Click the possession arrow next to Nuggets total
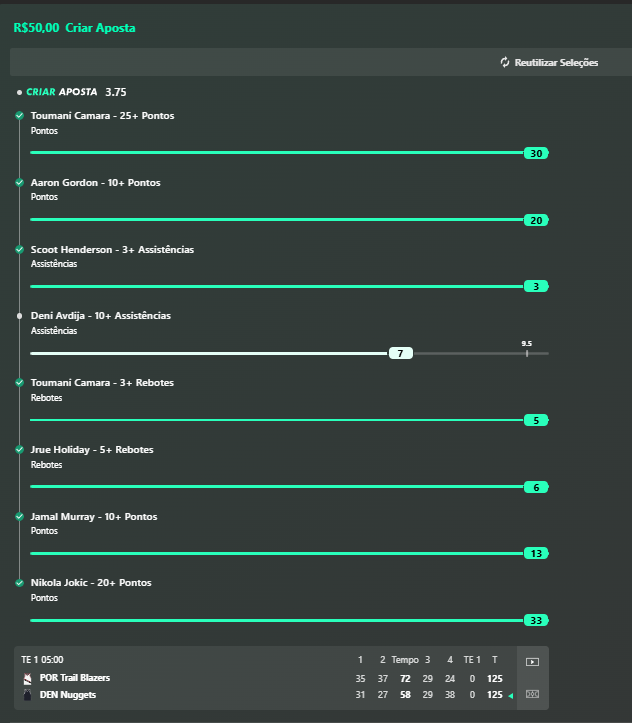 (x=510, y=695)
